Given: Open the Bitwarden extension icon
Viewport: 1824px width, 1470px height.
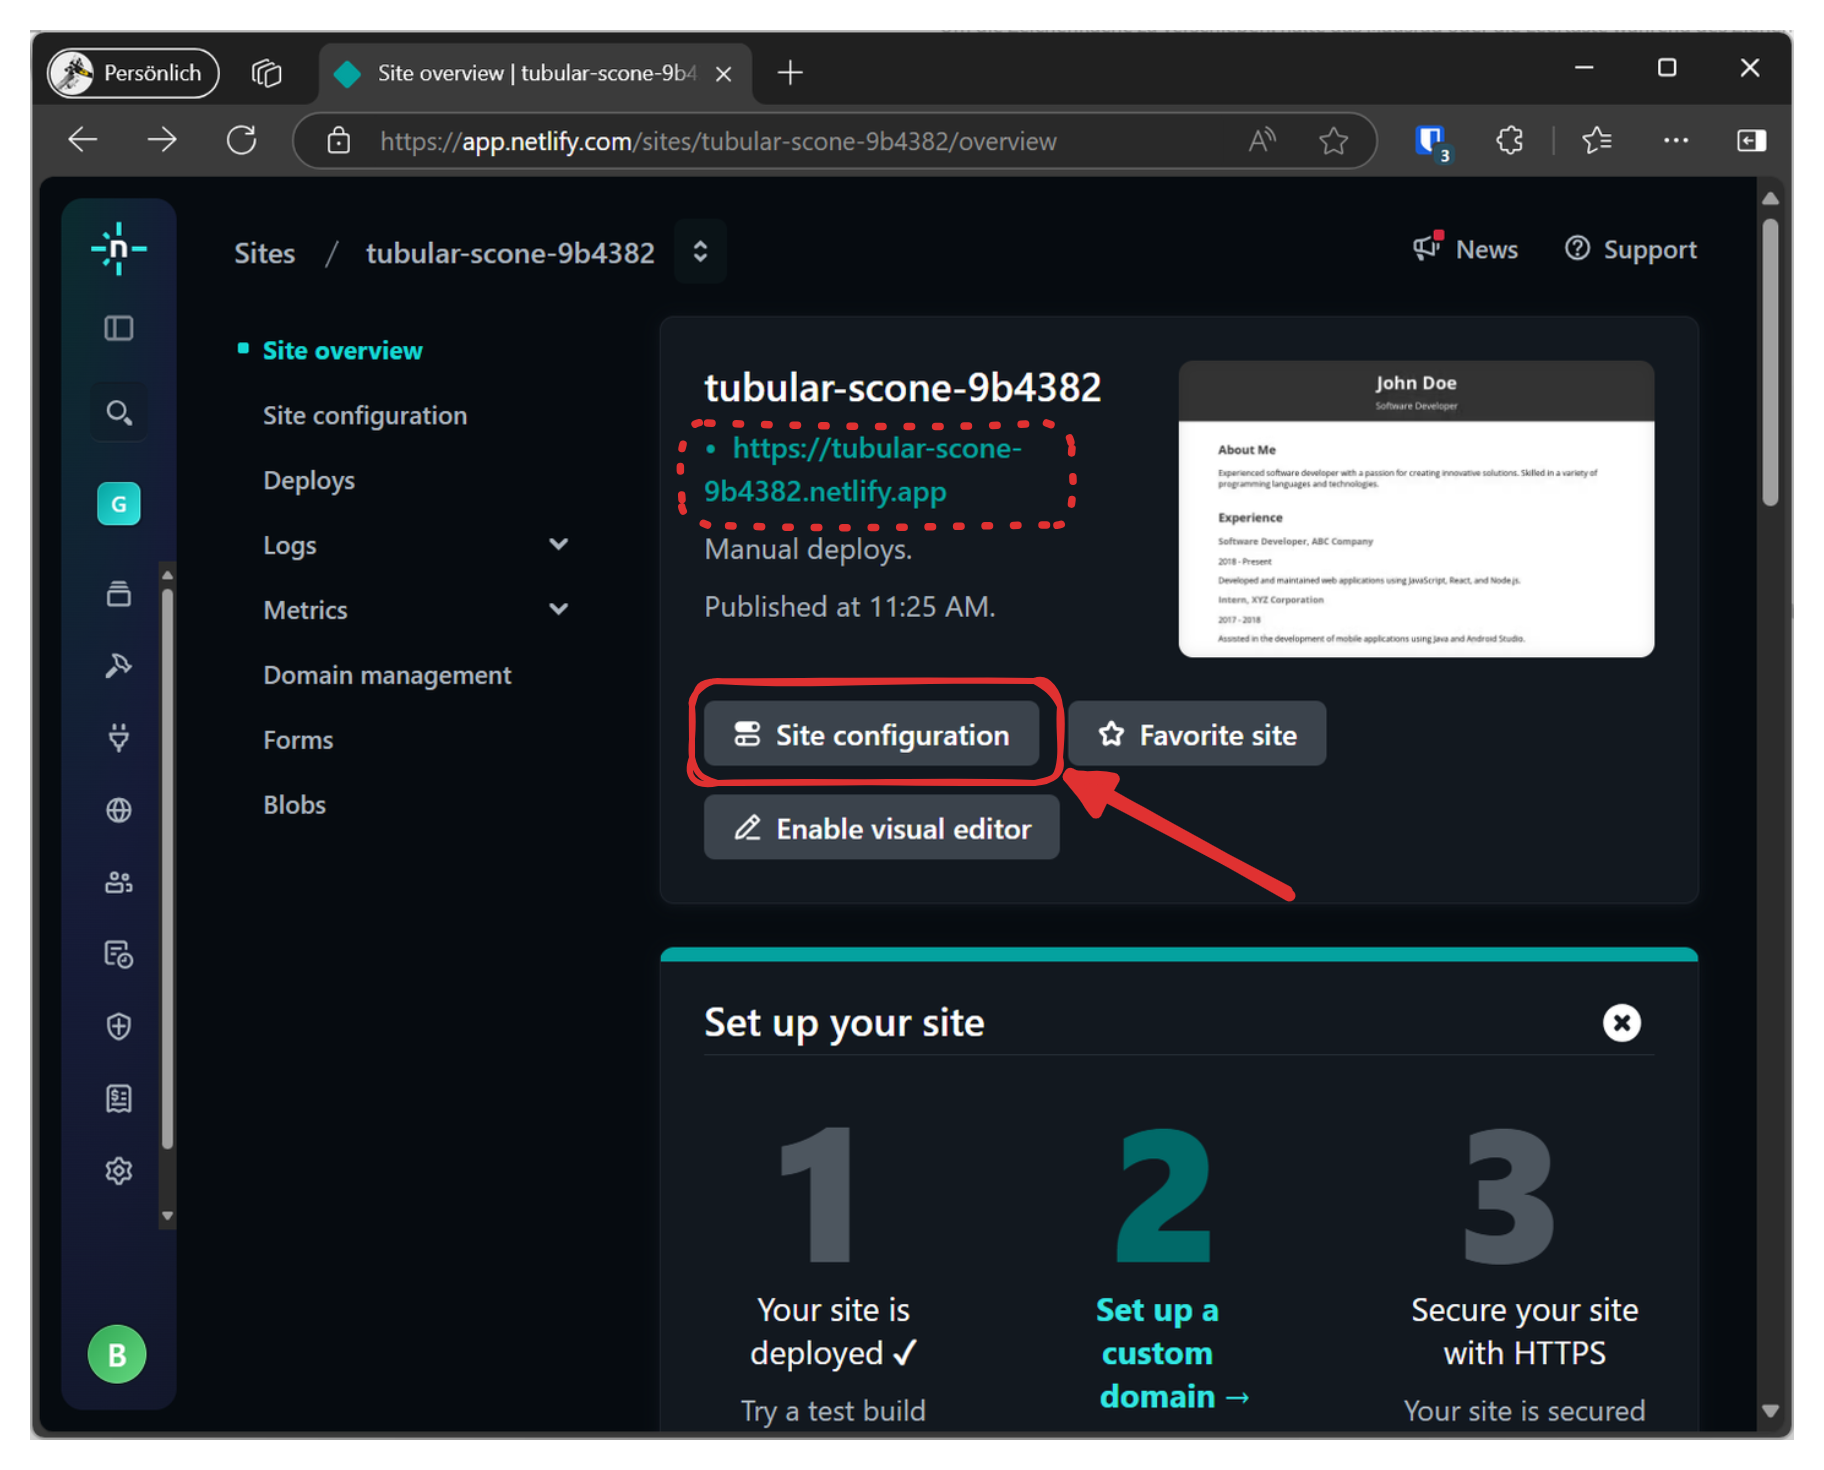Looking at the screenshot, I should (1431, 141).
